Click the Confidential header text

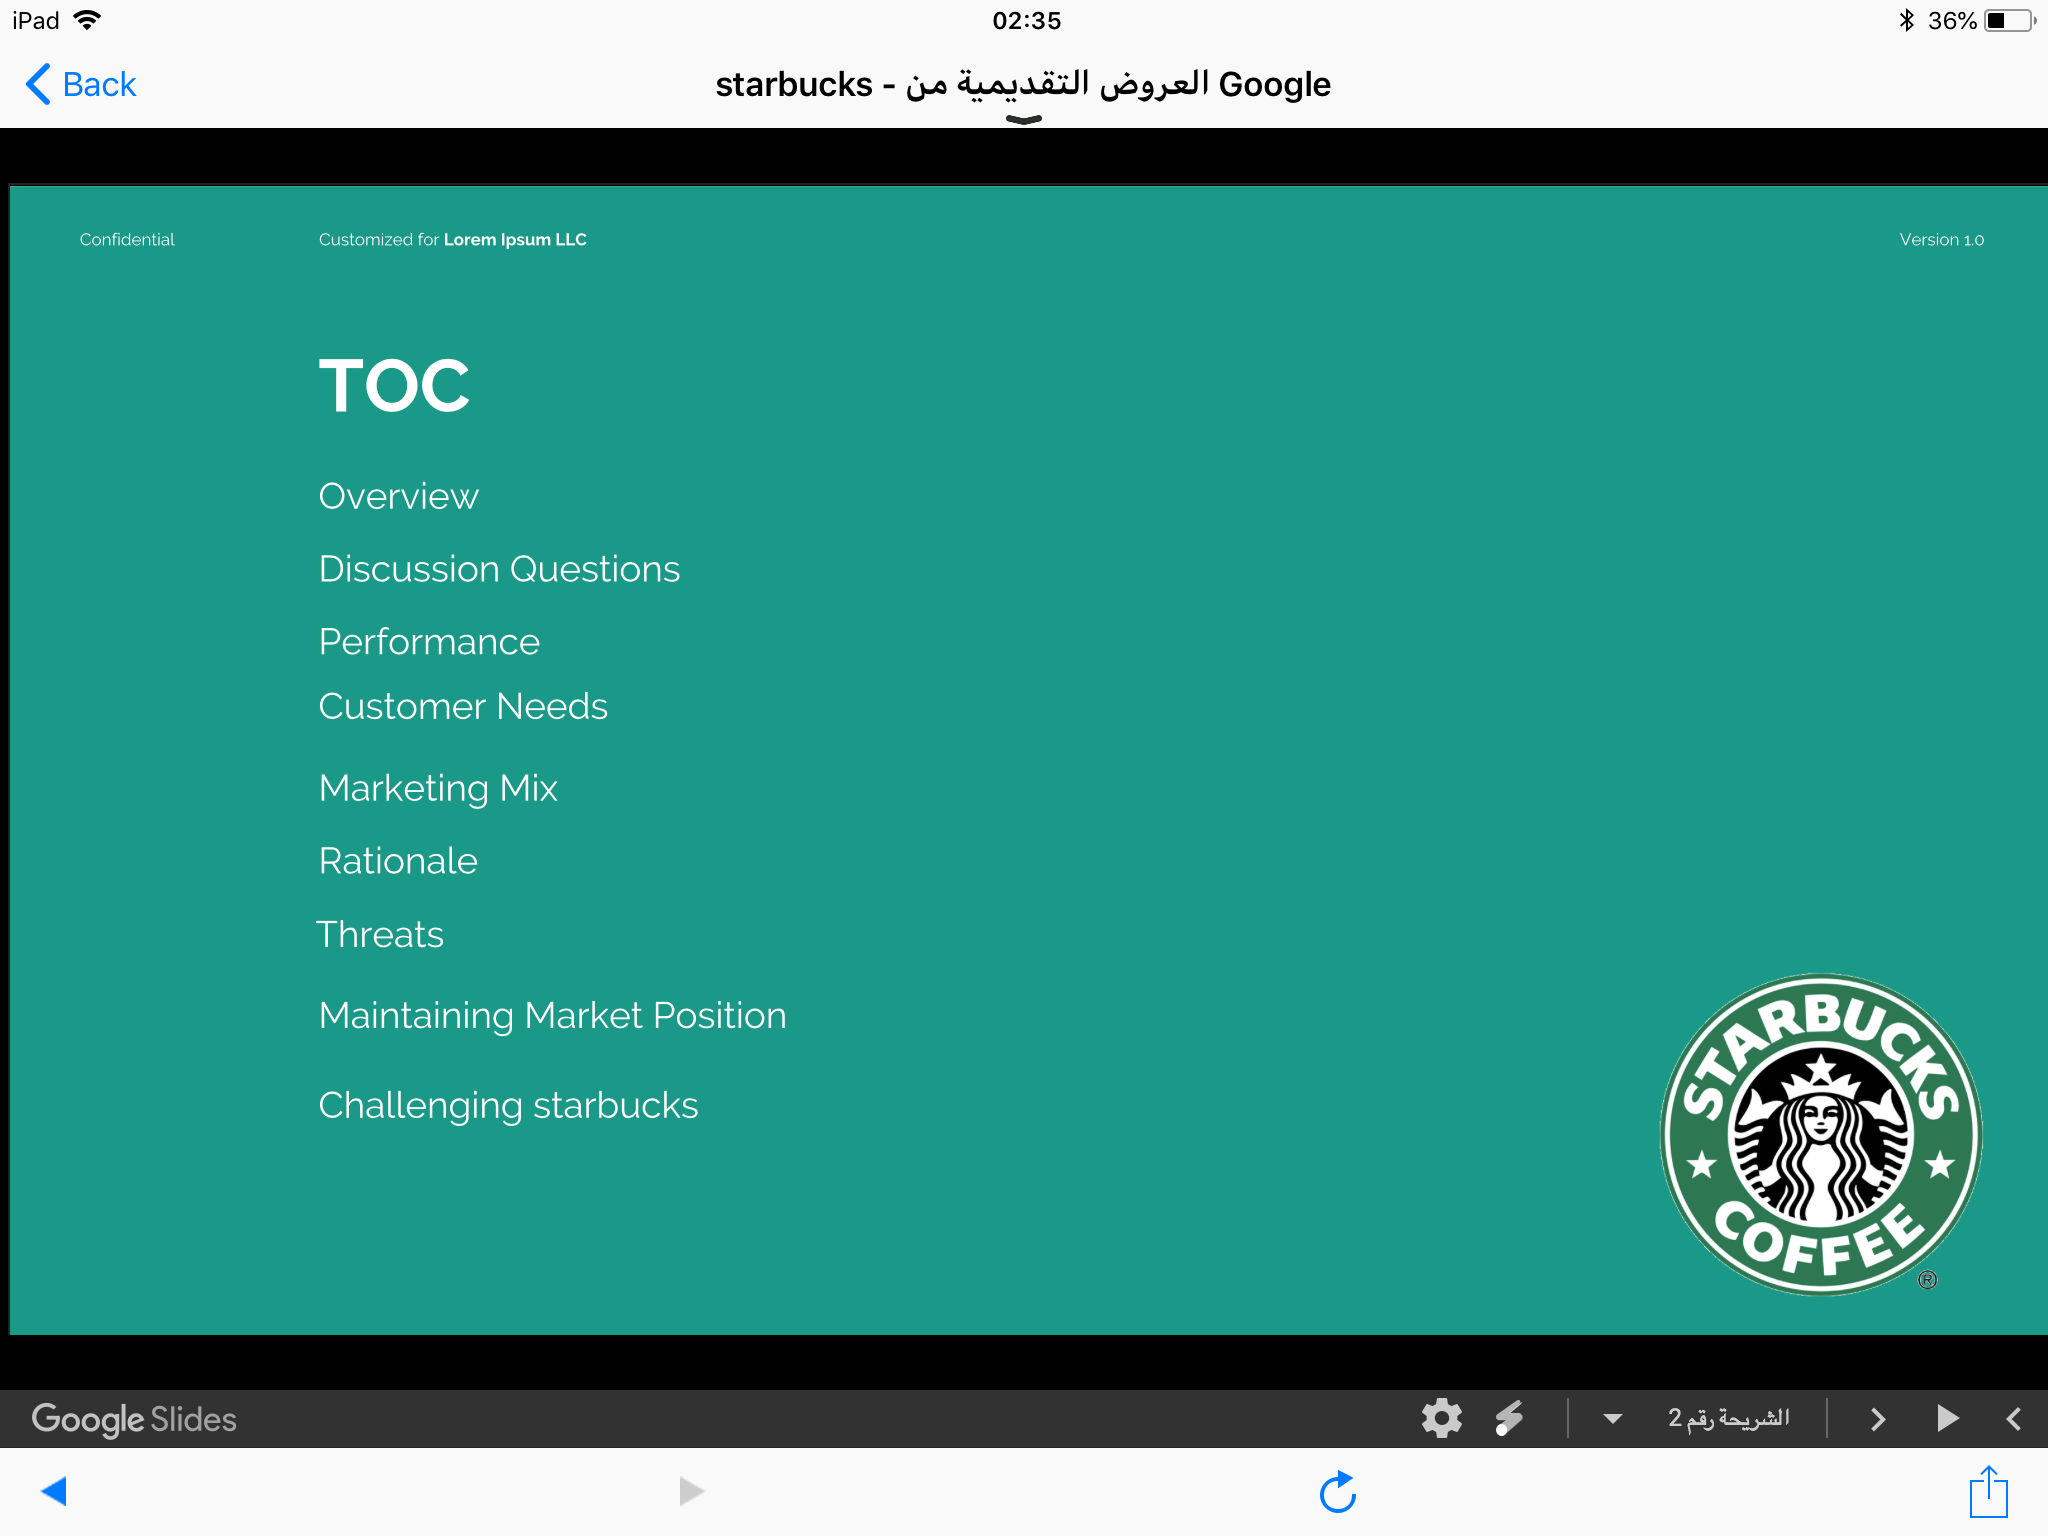[127, 240]
